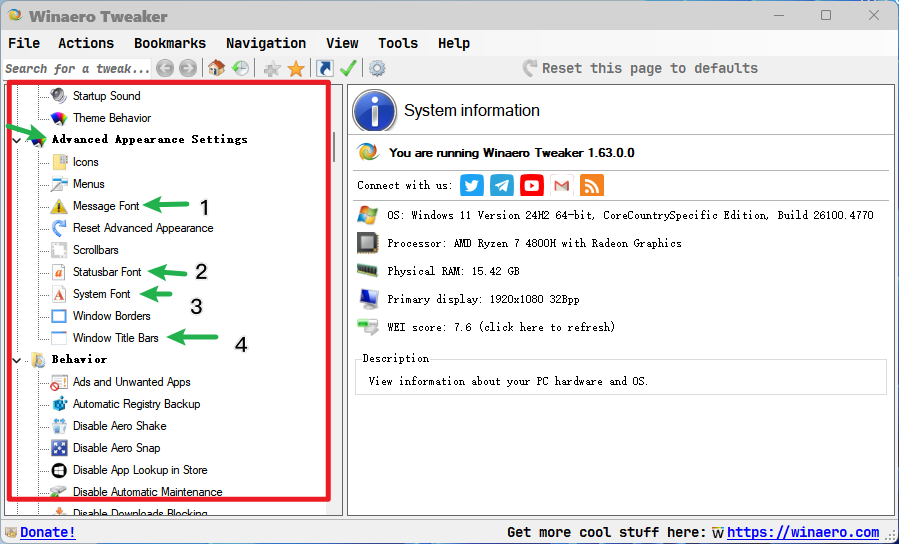
Task: Click the Search for a tweak field
Action: tap(76, 68)
